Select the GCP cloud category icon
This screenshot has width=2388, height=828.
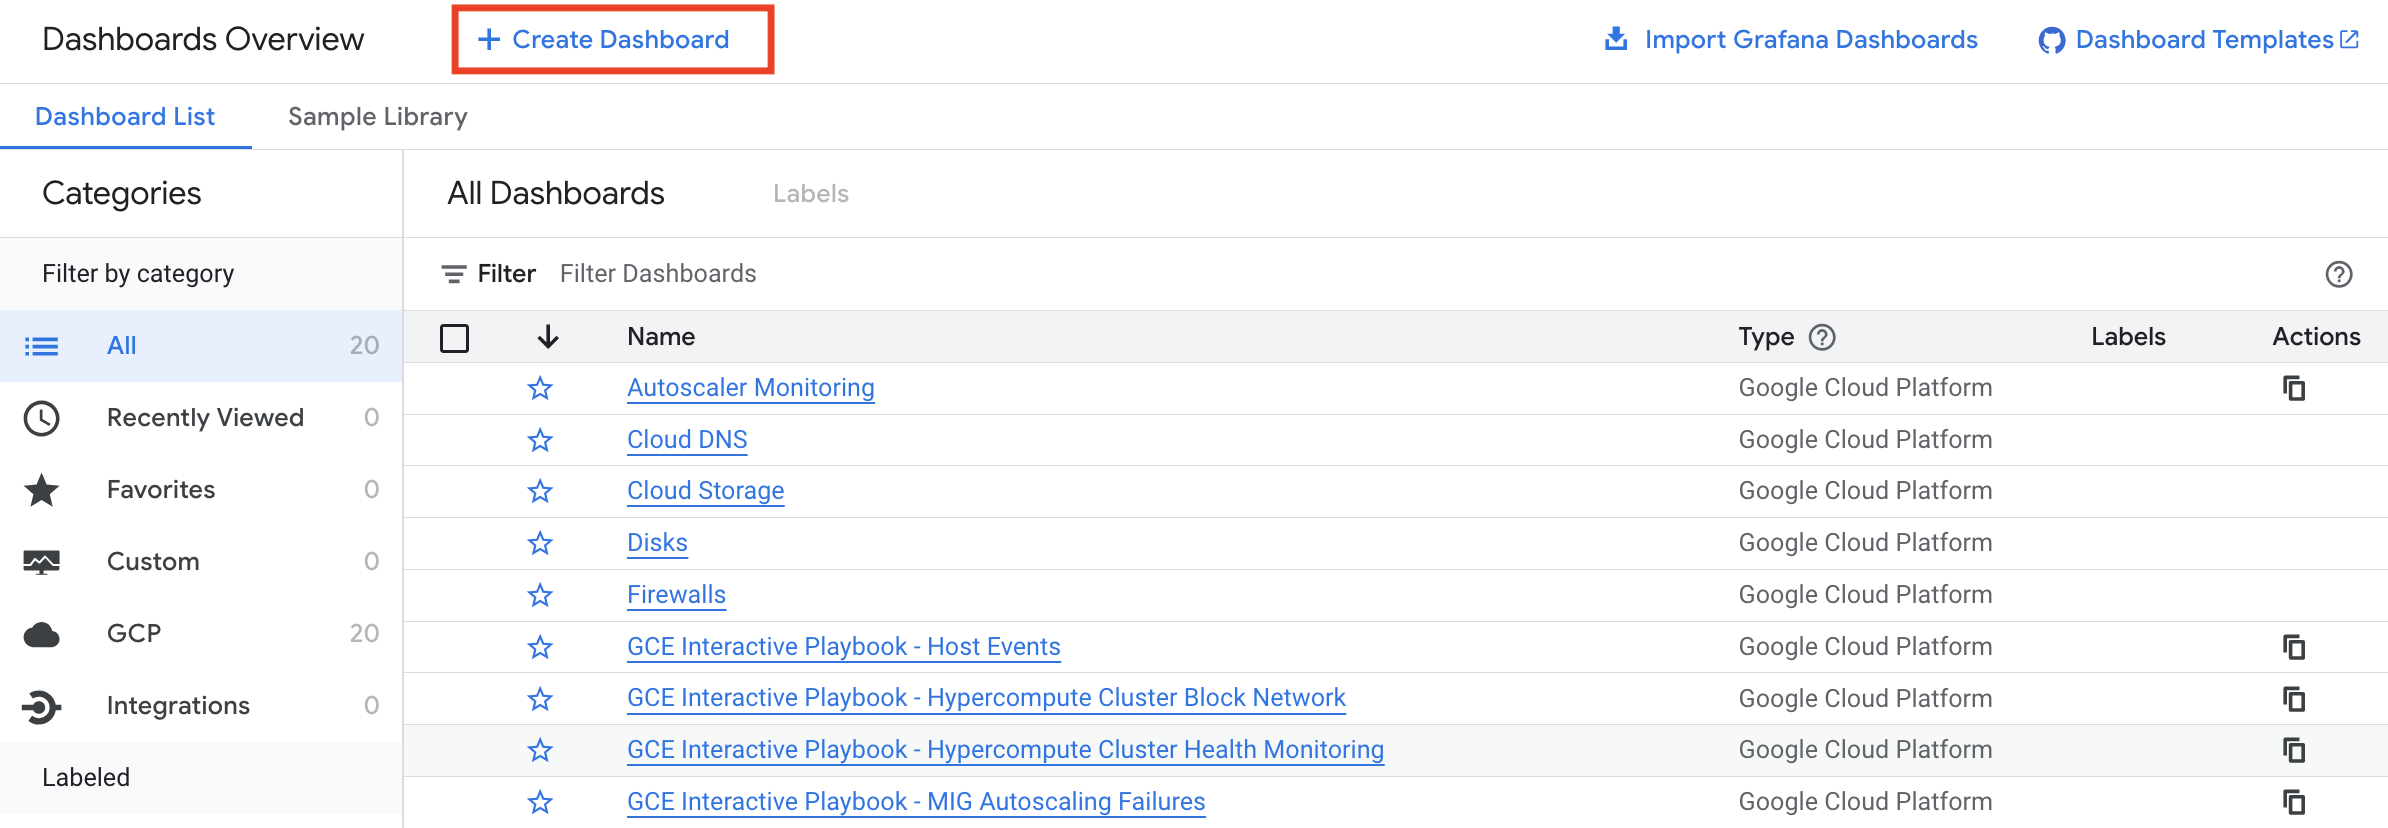[41, 634]
